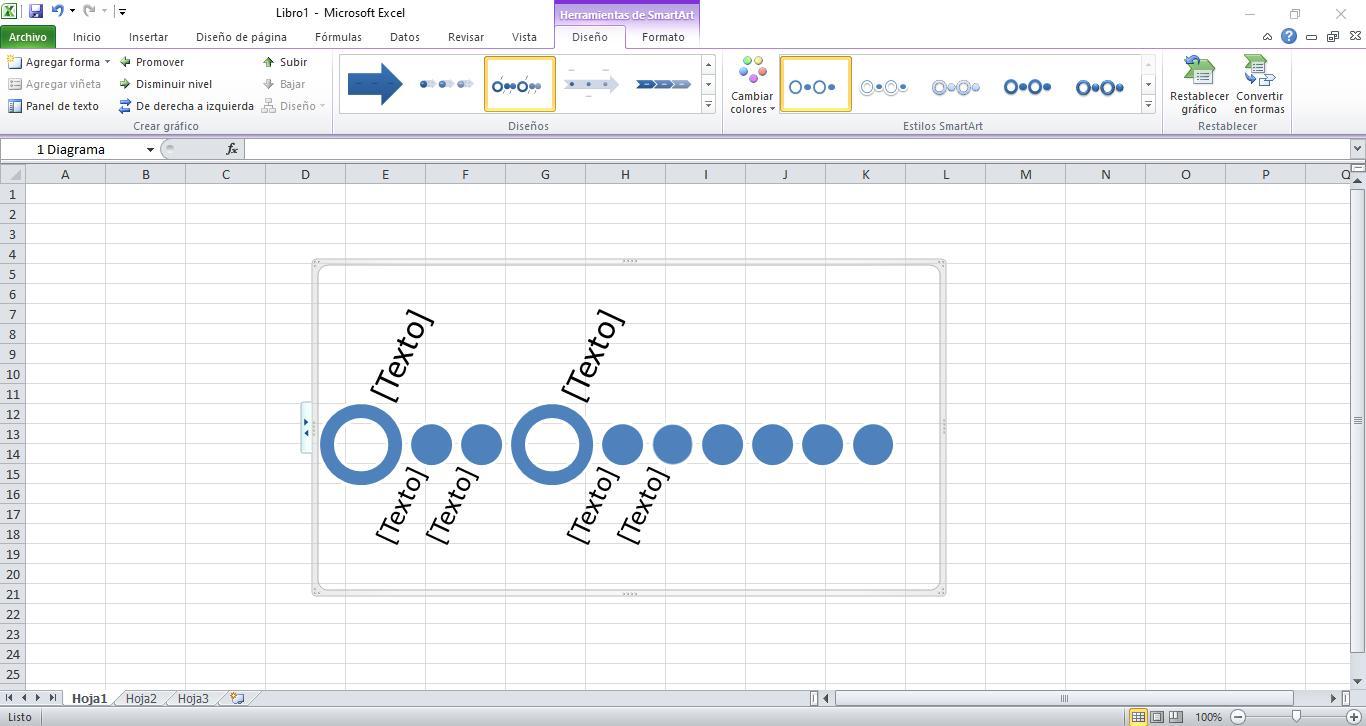Click the zoom in plus button
1366x726 pixels.
1354,717
